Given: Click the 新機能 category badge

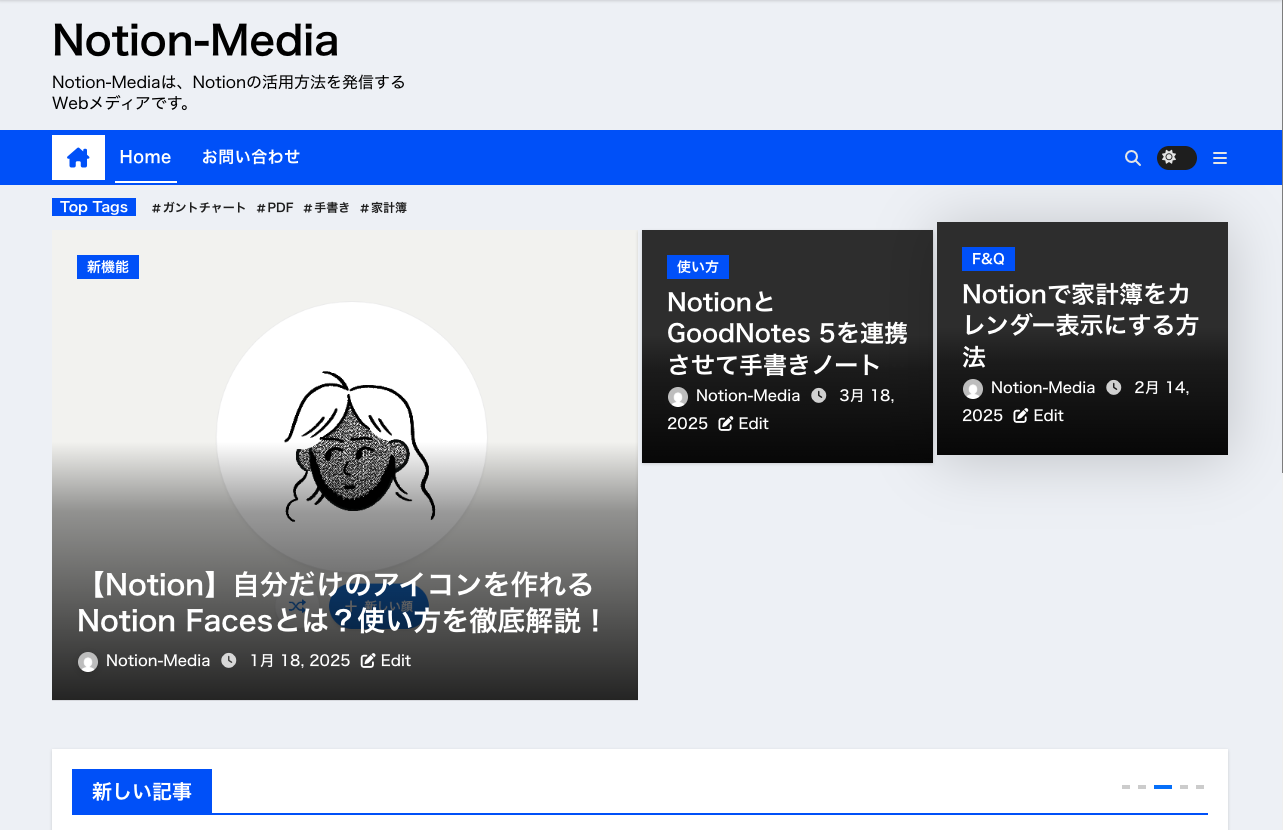Looking at the screenshot, I should pos(108,267).
